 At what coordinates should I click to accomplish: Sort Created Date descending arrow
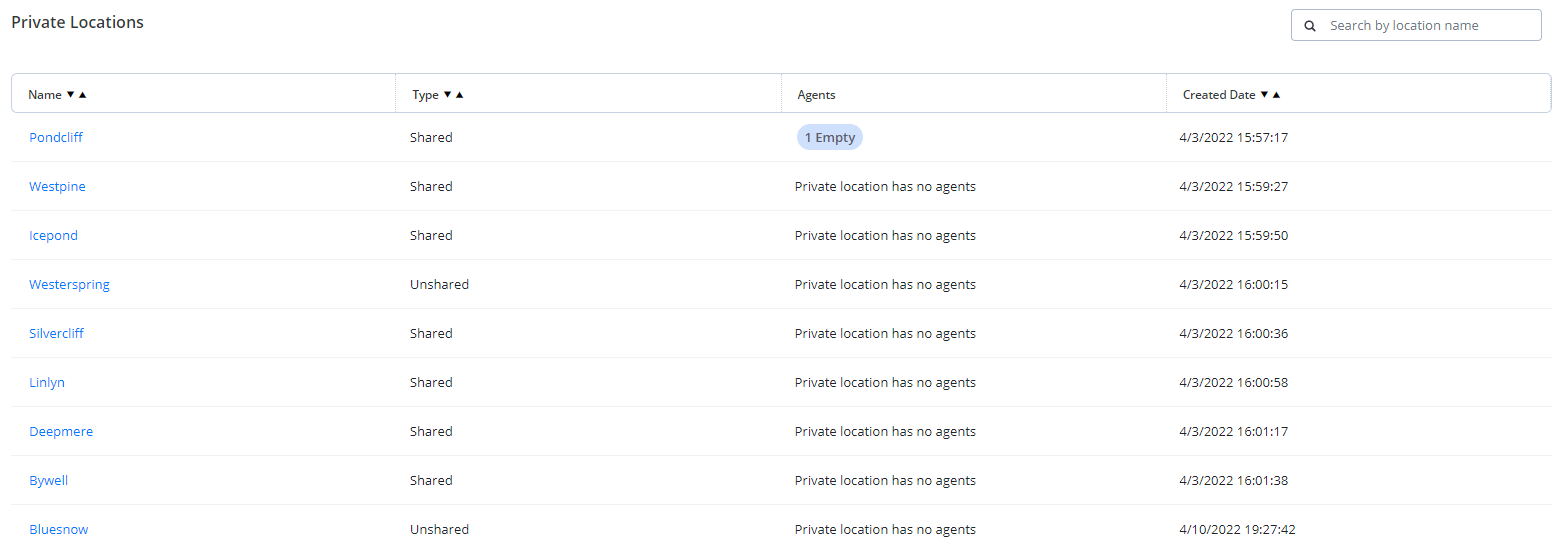click(x=1264, y=95)
